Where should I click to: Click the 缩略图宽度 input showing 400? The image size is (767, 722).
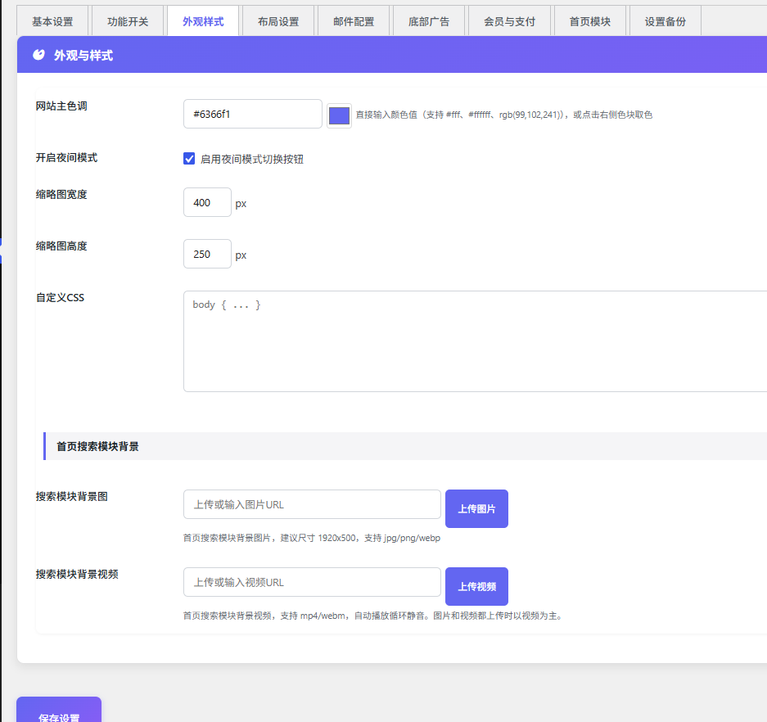point(207,202)
